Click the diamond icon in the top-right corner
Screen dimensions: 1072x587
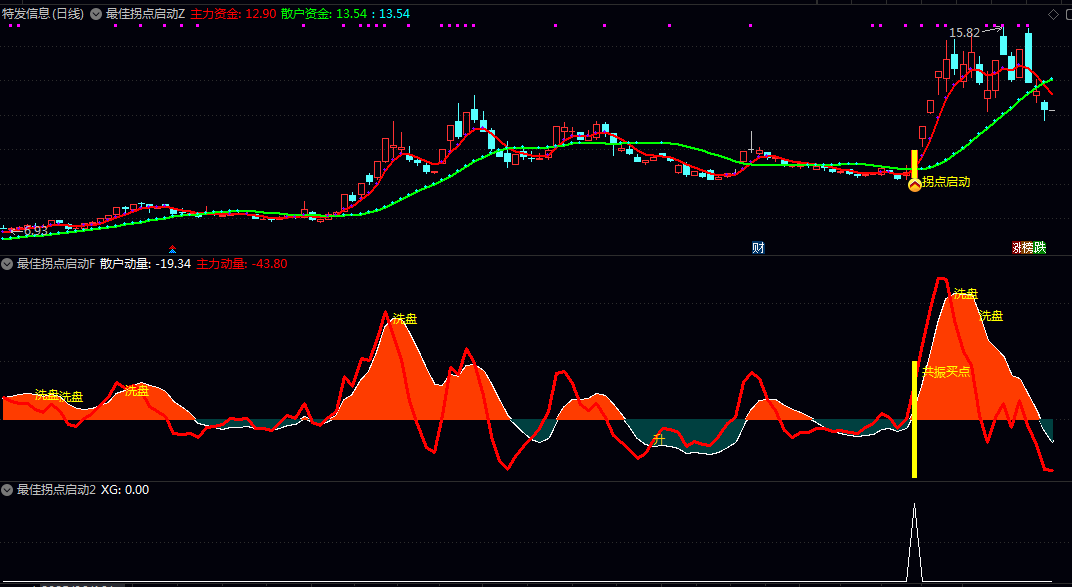click(x=1054, y=14)
